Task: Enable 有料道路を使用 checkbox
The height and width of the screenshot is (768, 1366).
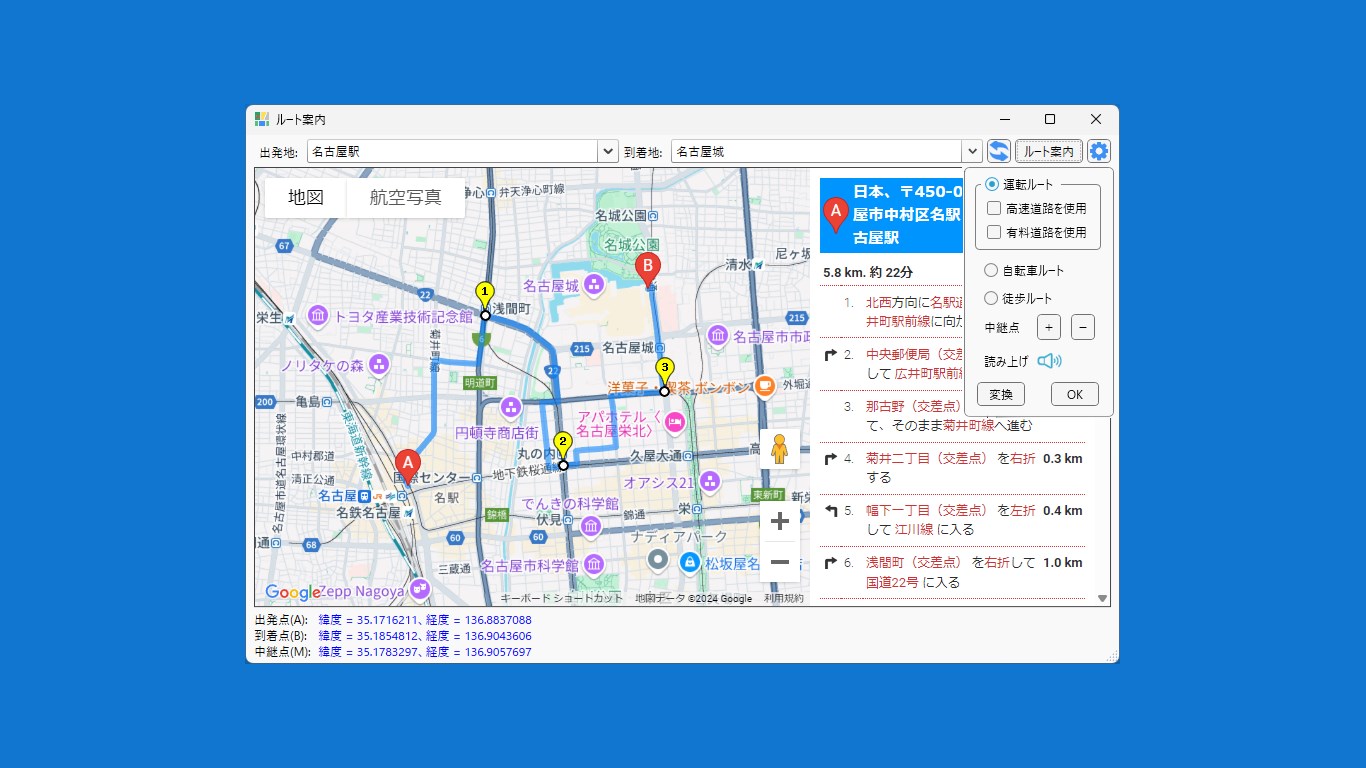Action: [994, 232]
